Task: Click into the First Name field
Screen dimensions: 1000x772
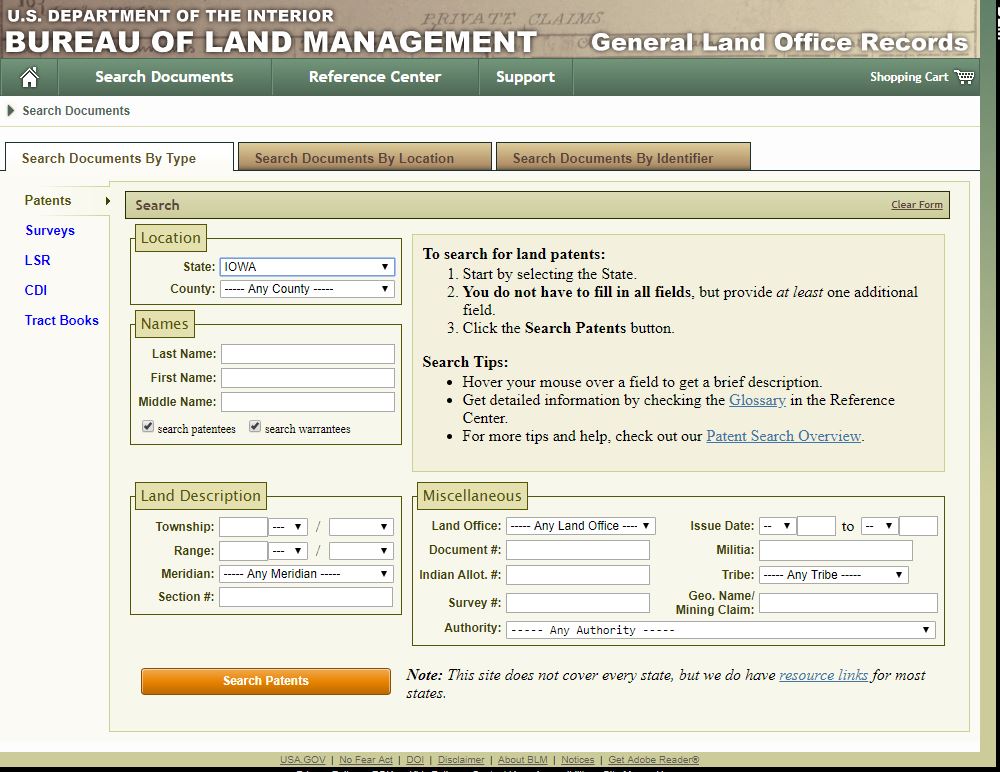Action: tap(308, 378)
